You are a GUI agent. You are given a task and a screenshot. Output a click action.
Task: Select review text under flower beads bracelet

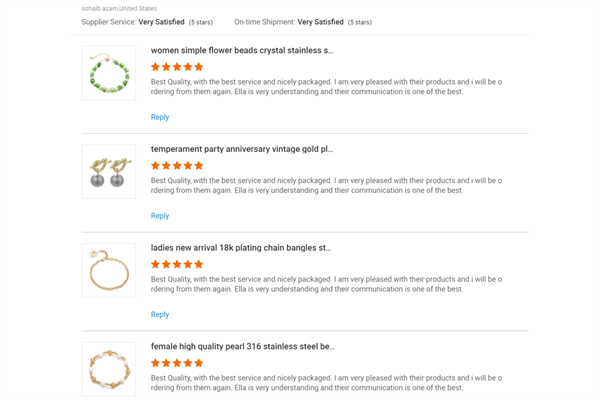click(x=326, y=87)
